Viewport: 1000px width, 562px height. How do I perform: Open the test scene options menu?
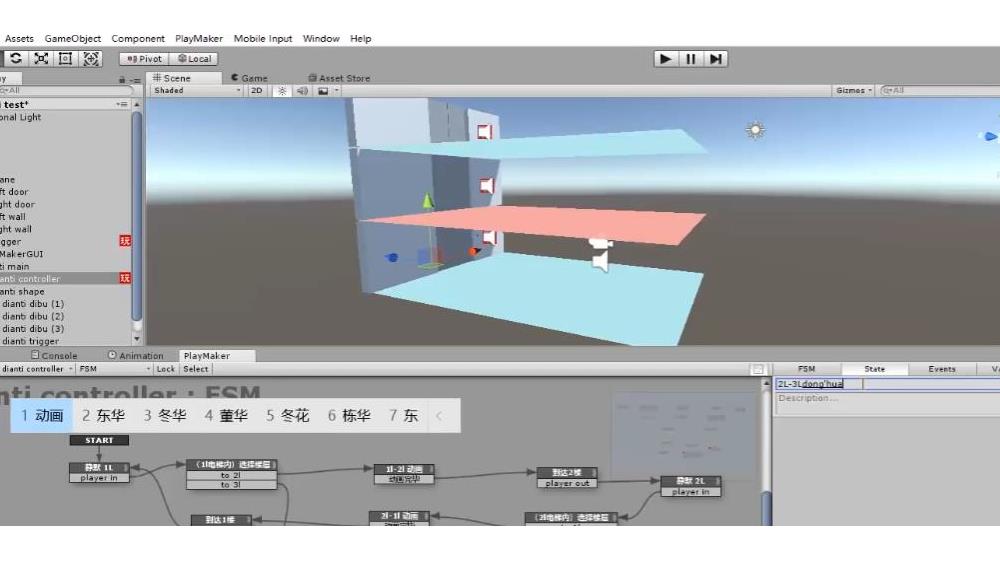click(x=122, y=104)
